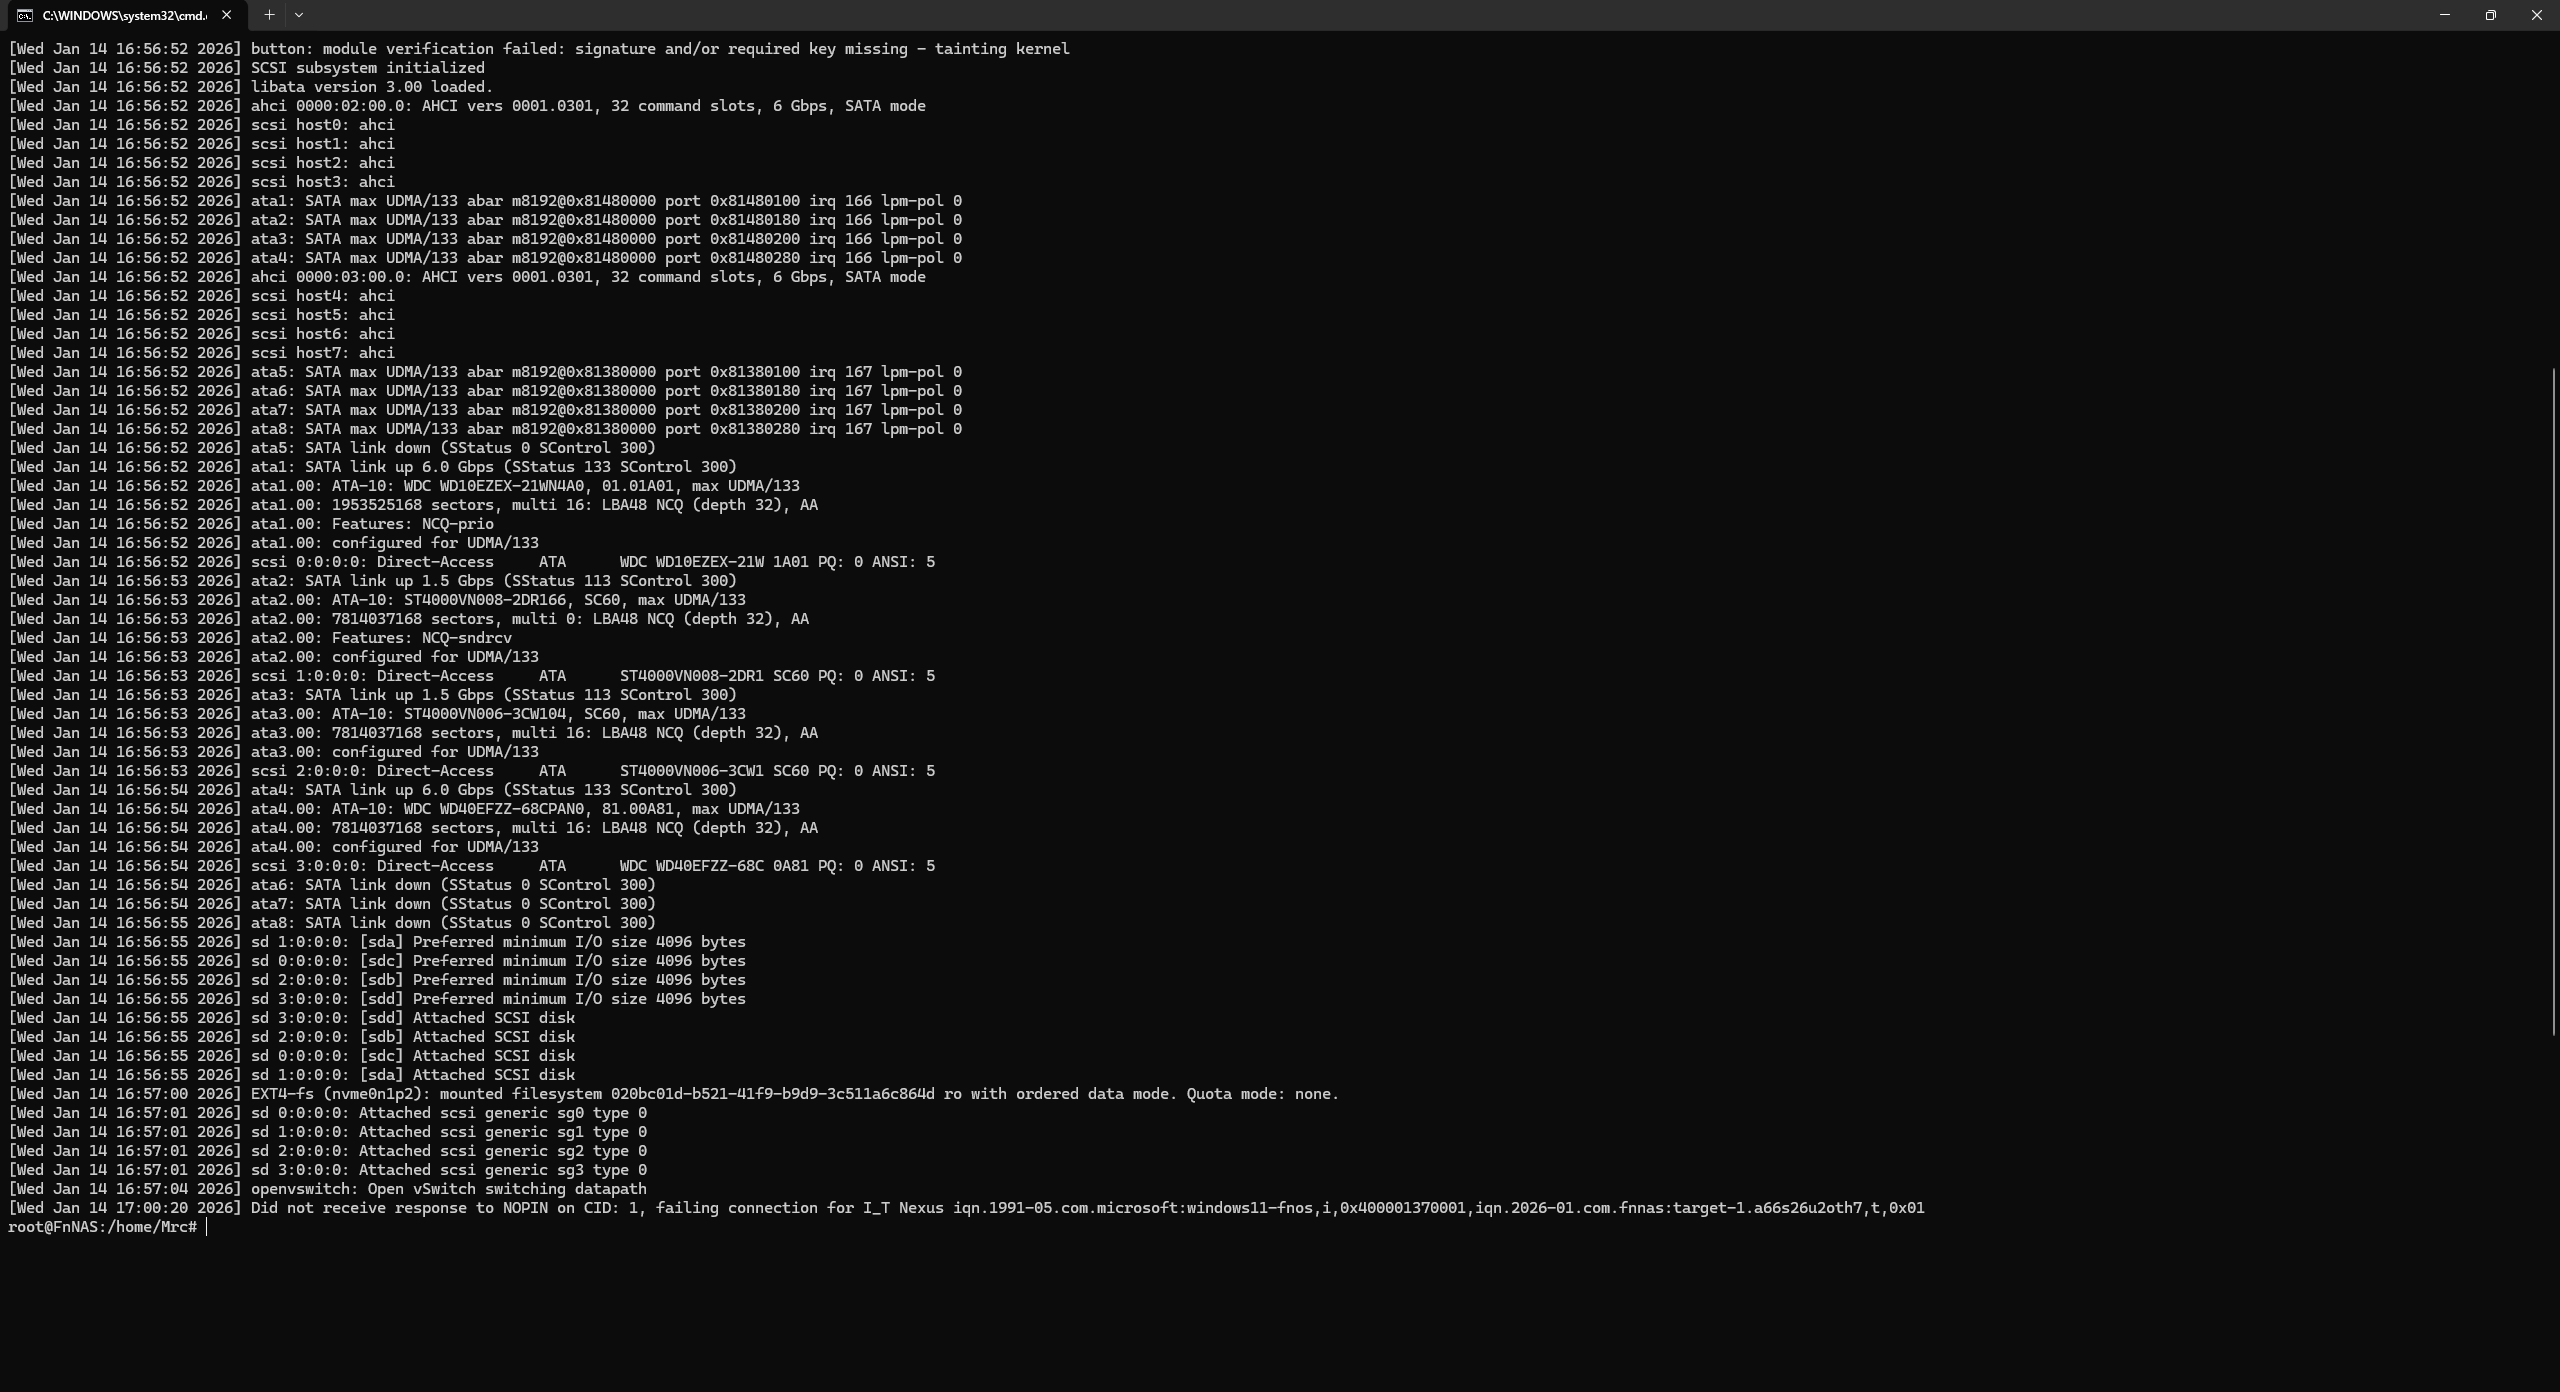Image resolution: width=2560 pixels, height=1392 pixels.
Task: Click the empty title bar drag area
Action: click(1300, 15)
